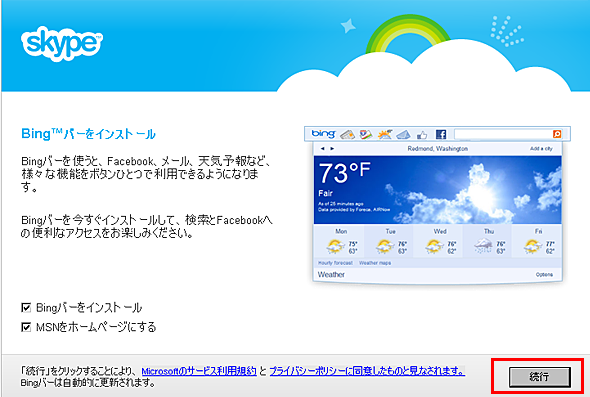Uncheck the Bingバーをインストール checkbox
This screenshot has height=397, width=590.
26,308
